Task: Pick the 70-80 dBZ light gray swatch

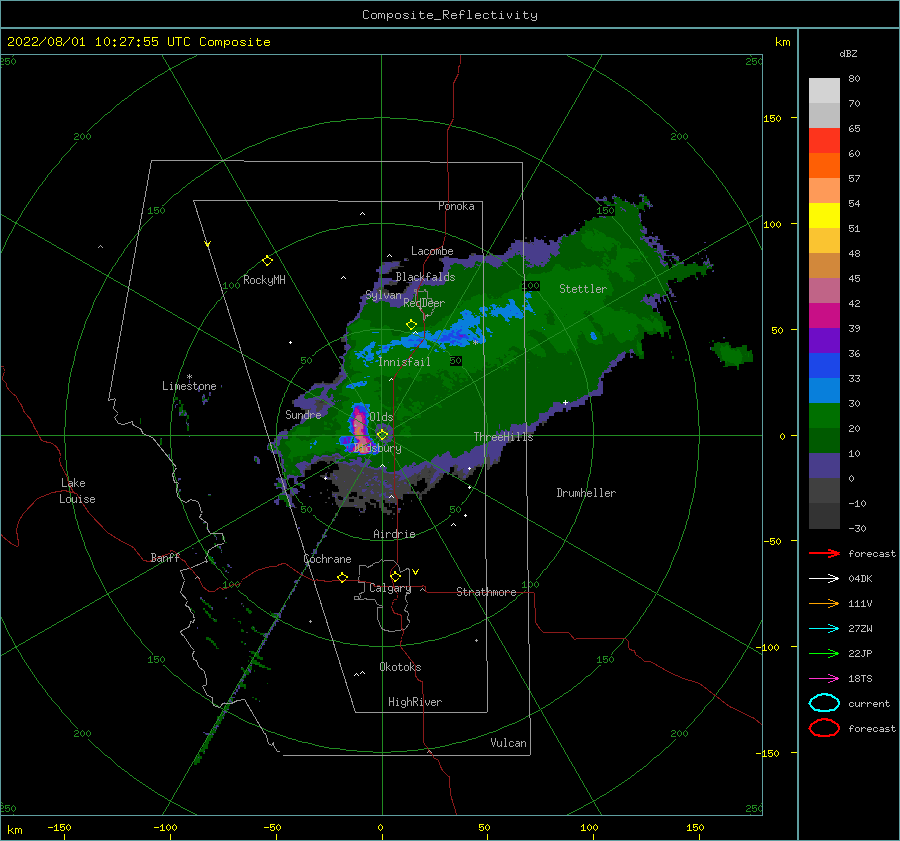Action: click(x=824, y=91)
